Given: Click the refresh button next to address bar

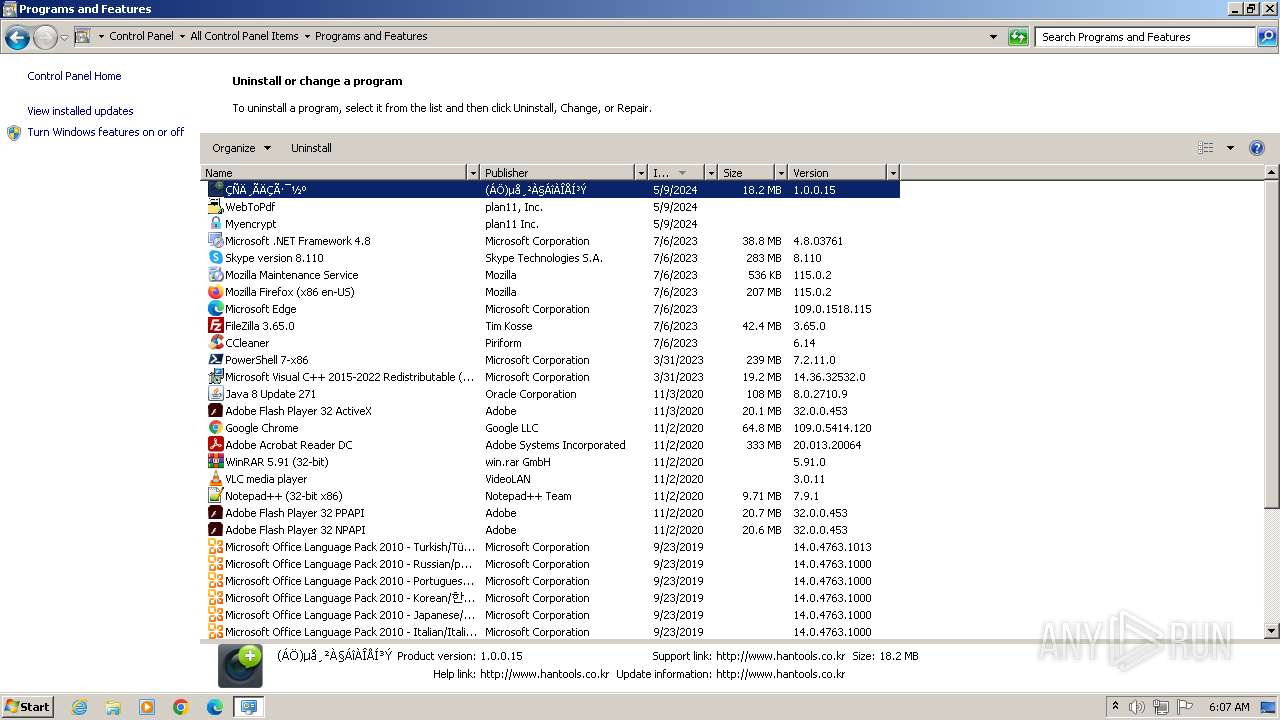Looking at the screenshot, I should click(x=1018, y=37).
